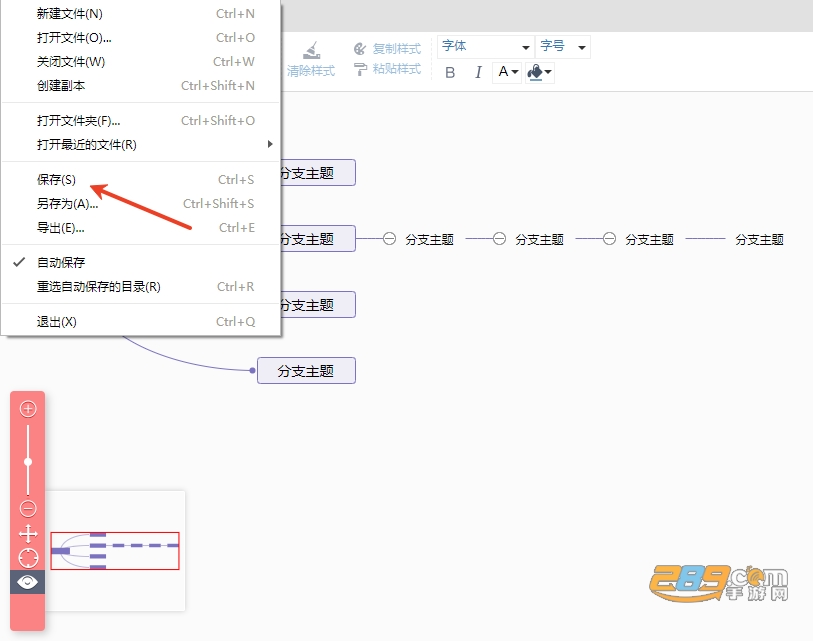Click the zoom slider handle
The width and height of the screenshot is (813, 641).
point(28,462)
